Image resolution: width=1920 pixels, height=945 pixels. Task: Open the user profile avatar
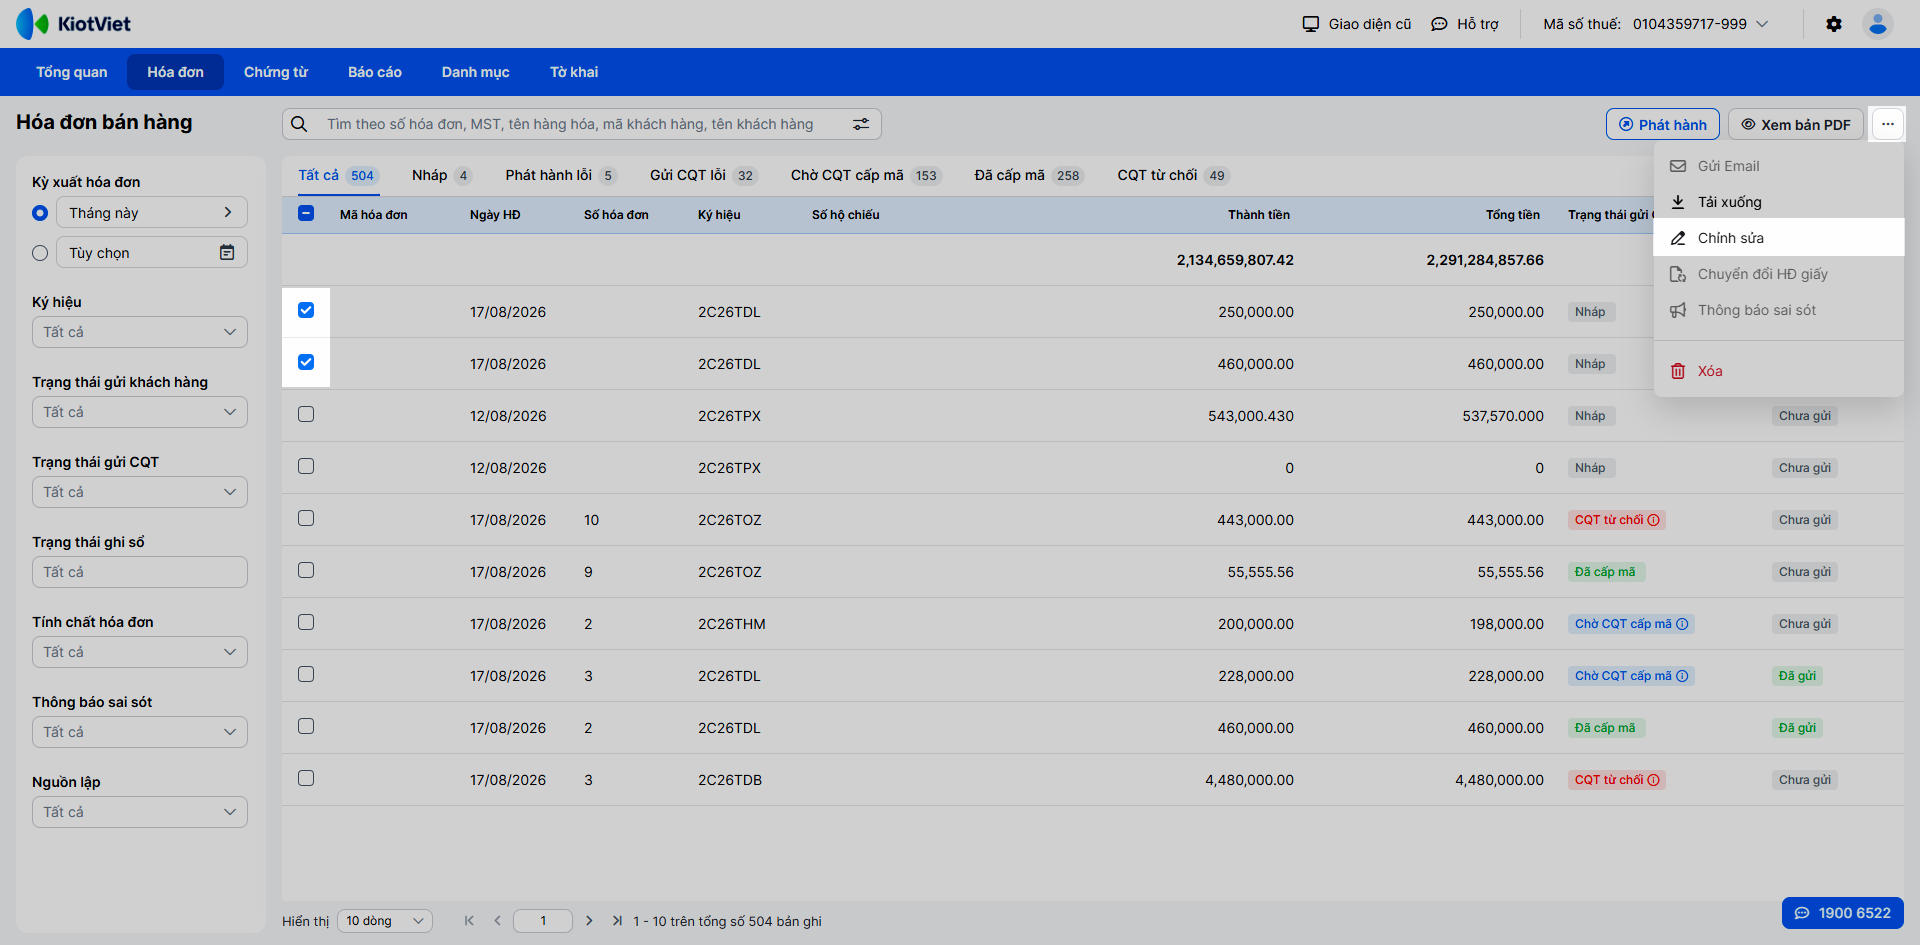(x=1878, y=24)
